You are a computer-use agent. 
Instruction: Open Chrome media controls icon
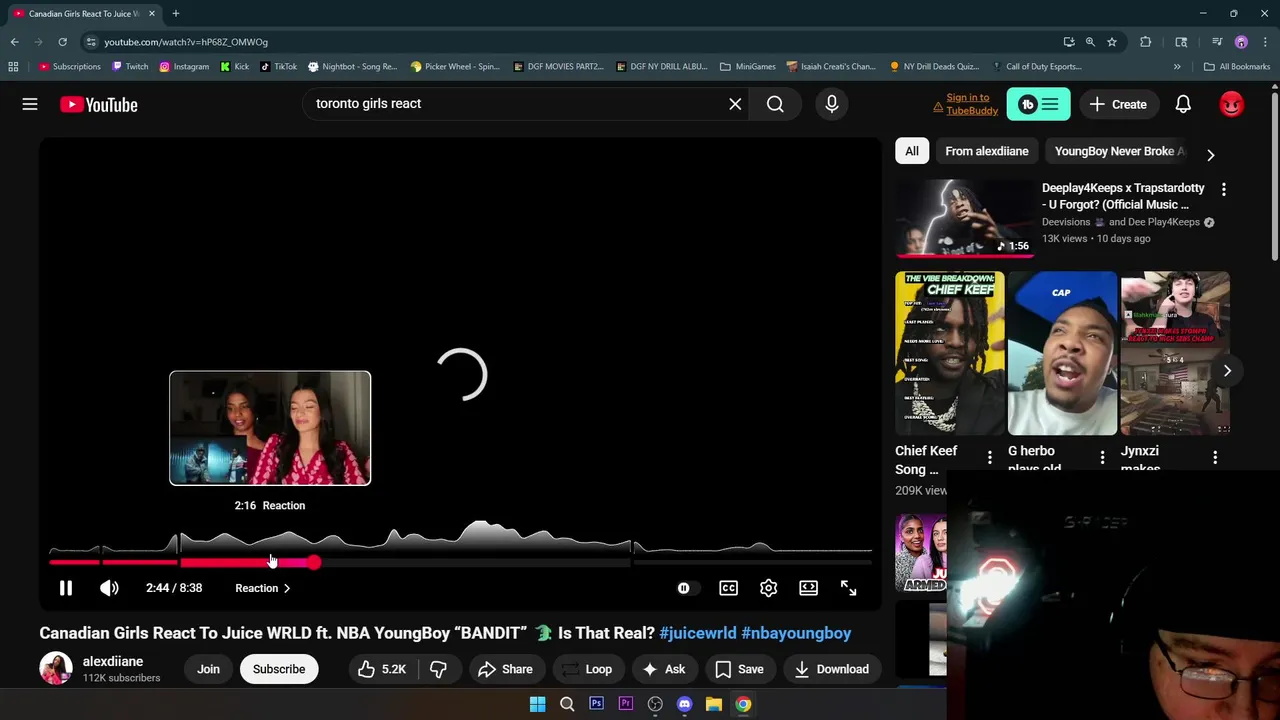(1217, 42)
